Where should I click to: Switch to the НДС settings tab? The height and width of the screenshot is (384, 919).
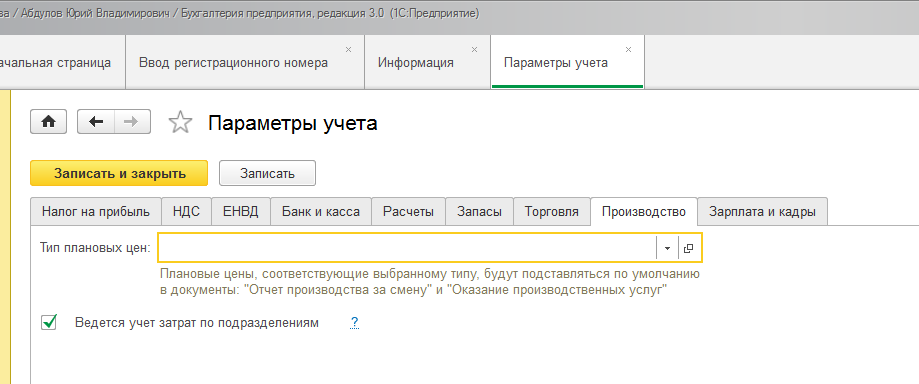[x=186, y=212]
